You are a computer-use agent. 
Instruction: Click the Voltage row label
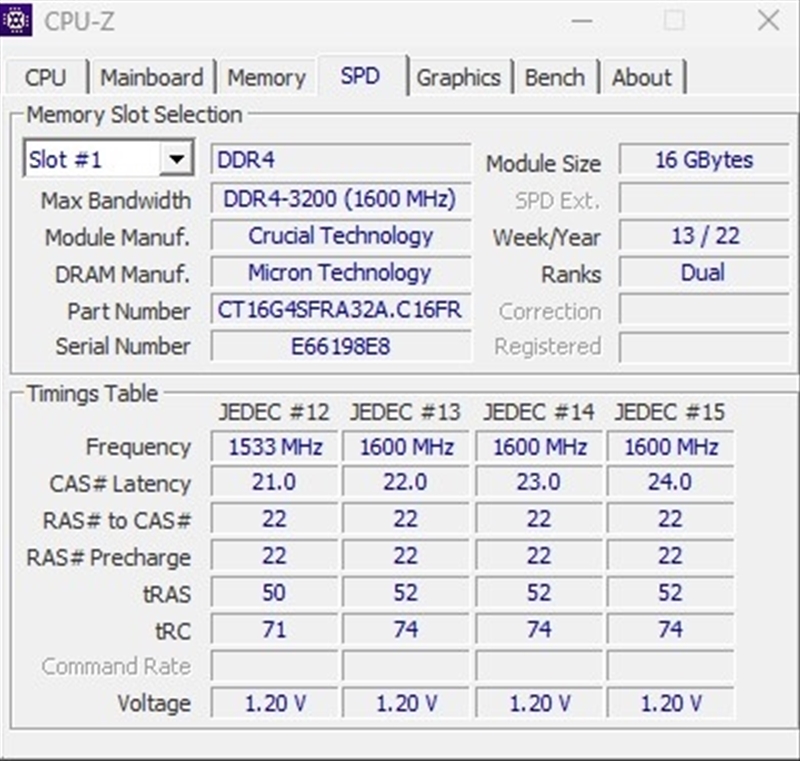pos(154,703)
